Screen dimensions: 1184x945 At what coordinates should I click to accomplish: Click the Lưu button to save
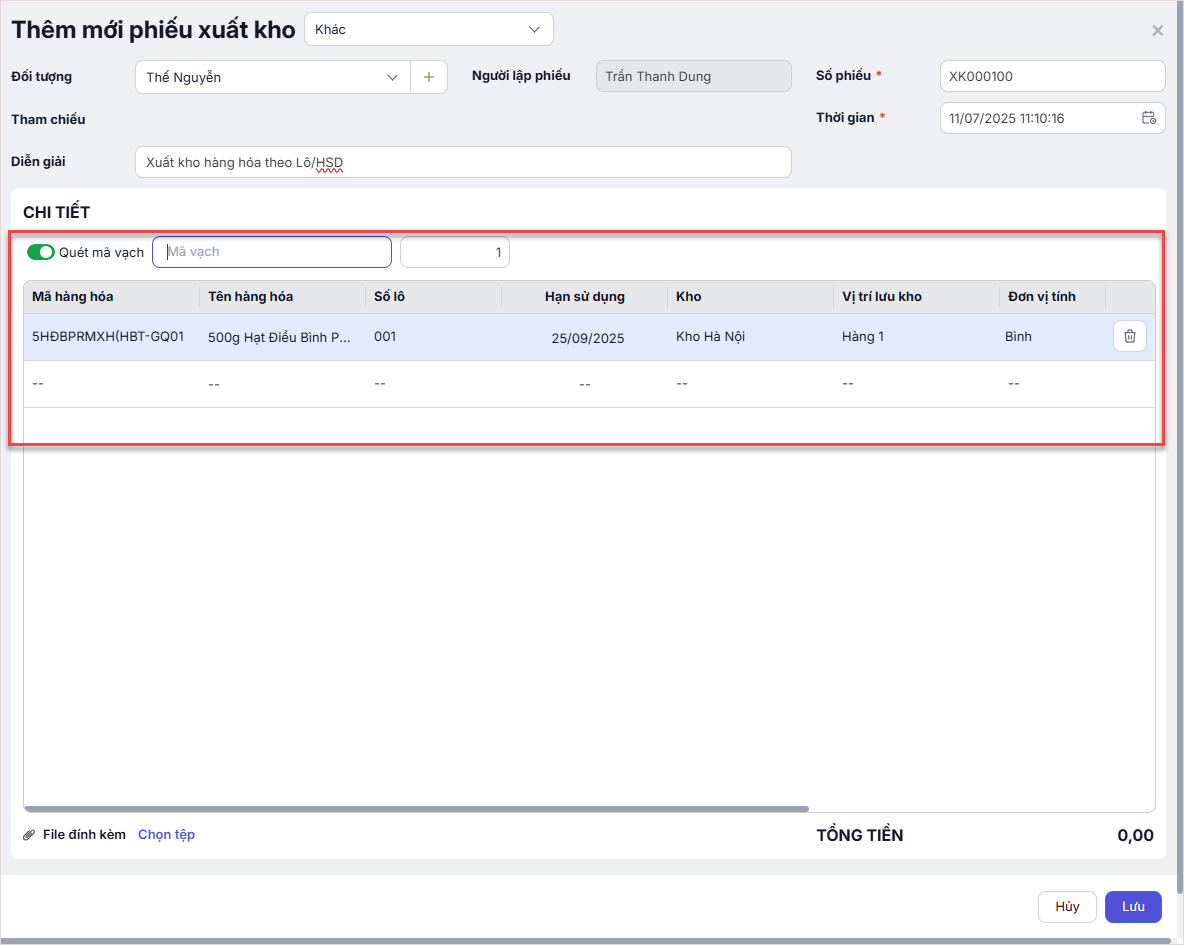click(x=1132, y=907)
